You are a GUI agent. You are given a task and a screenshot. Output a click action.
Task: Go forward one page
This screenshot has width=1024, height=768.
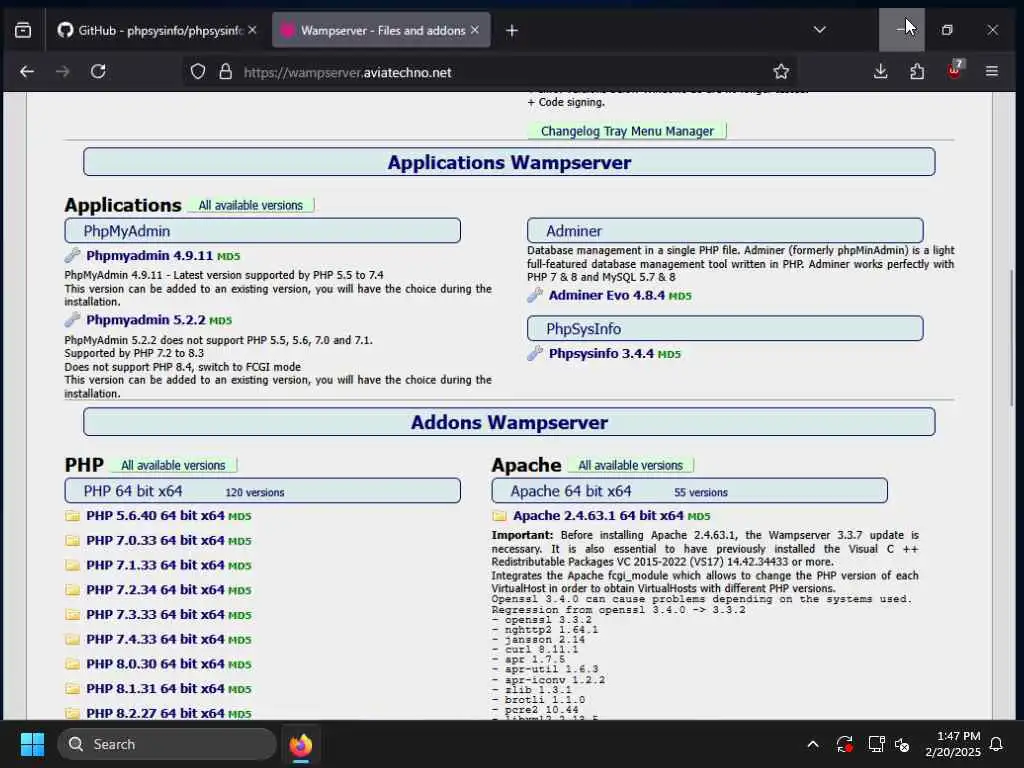pos(63,72)
